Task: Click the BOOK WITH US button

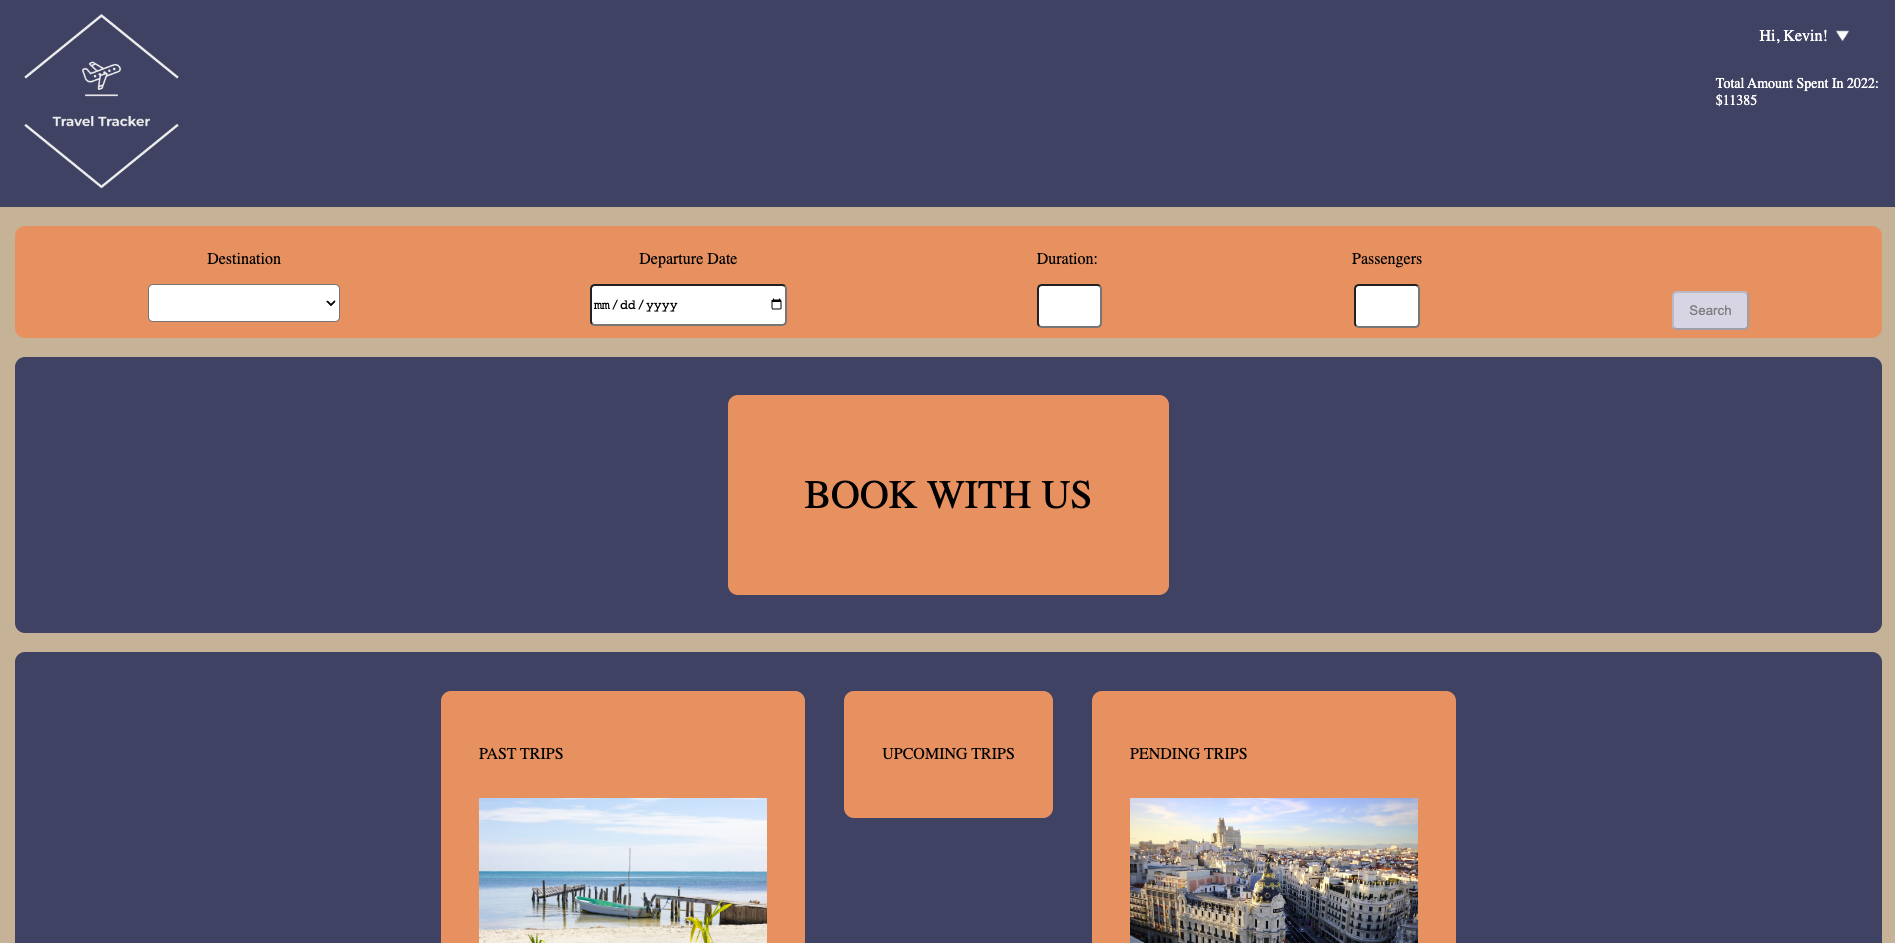Action: click(947, 495)
